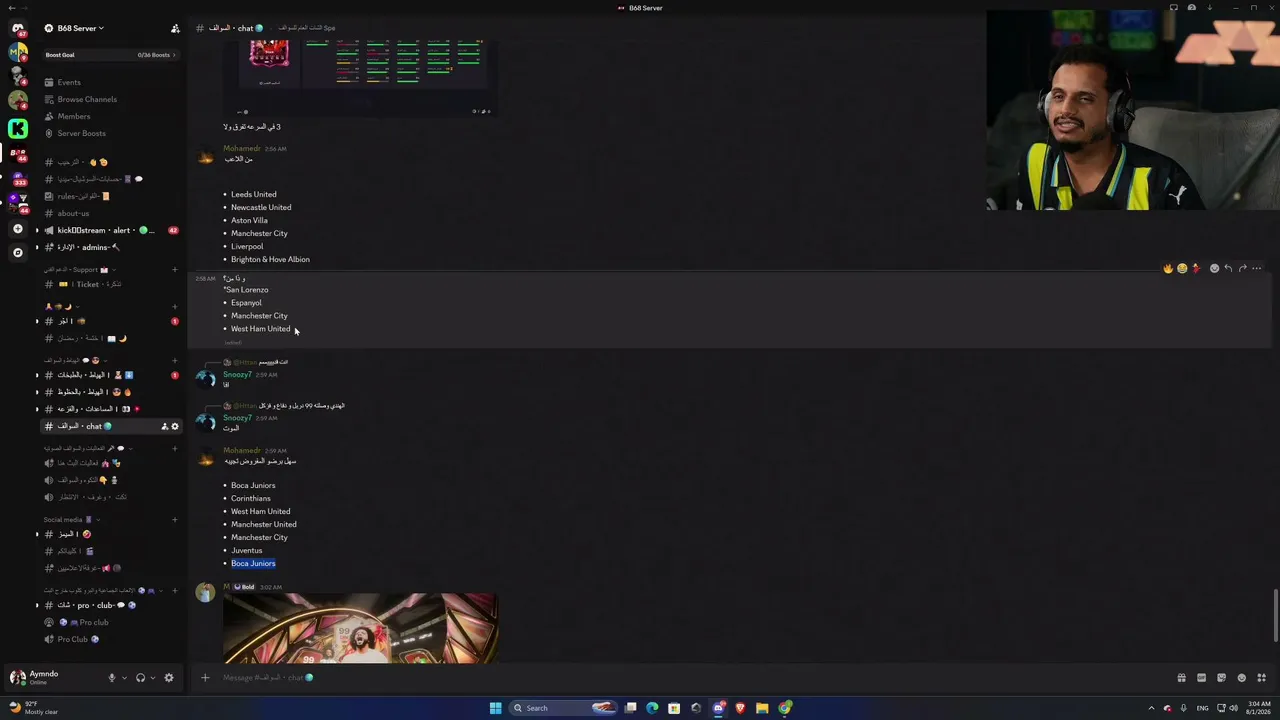Open the apps launcher icon in message bar
This screenshot has width=1280, height=720.
[x=1261, y=678]
